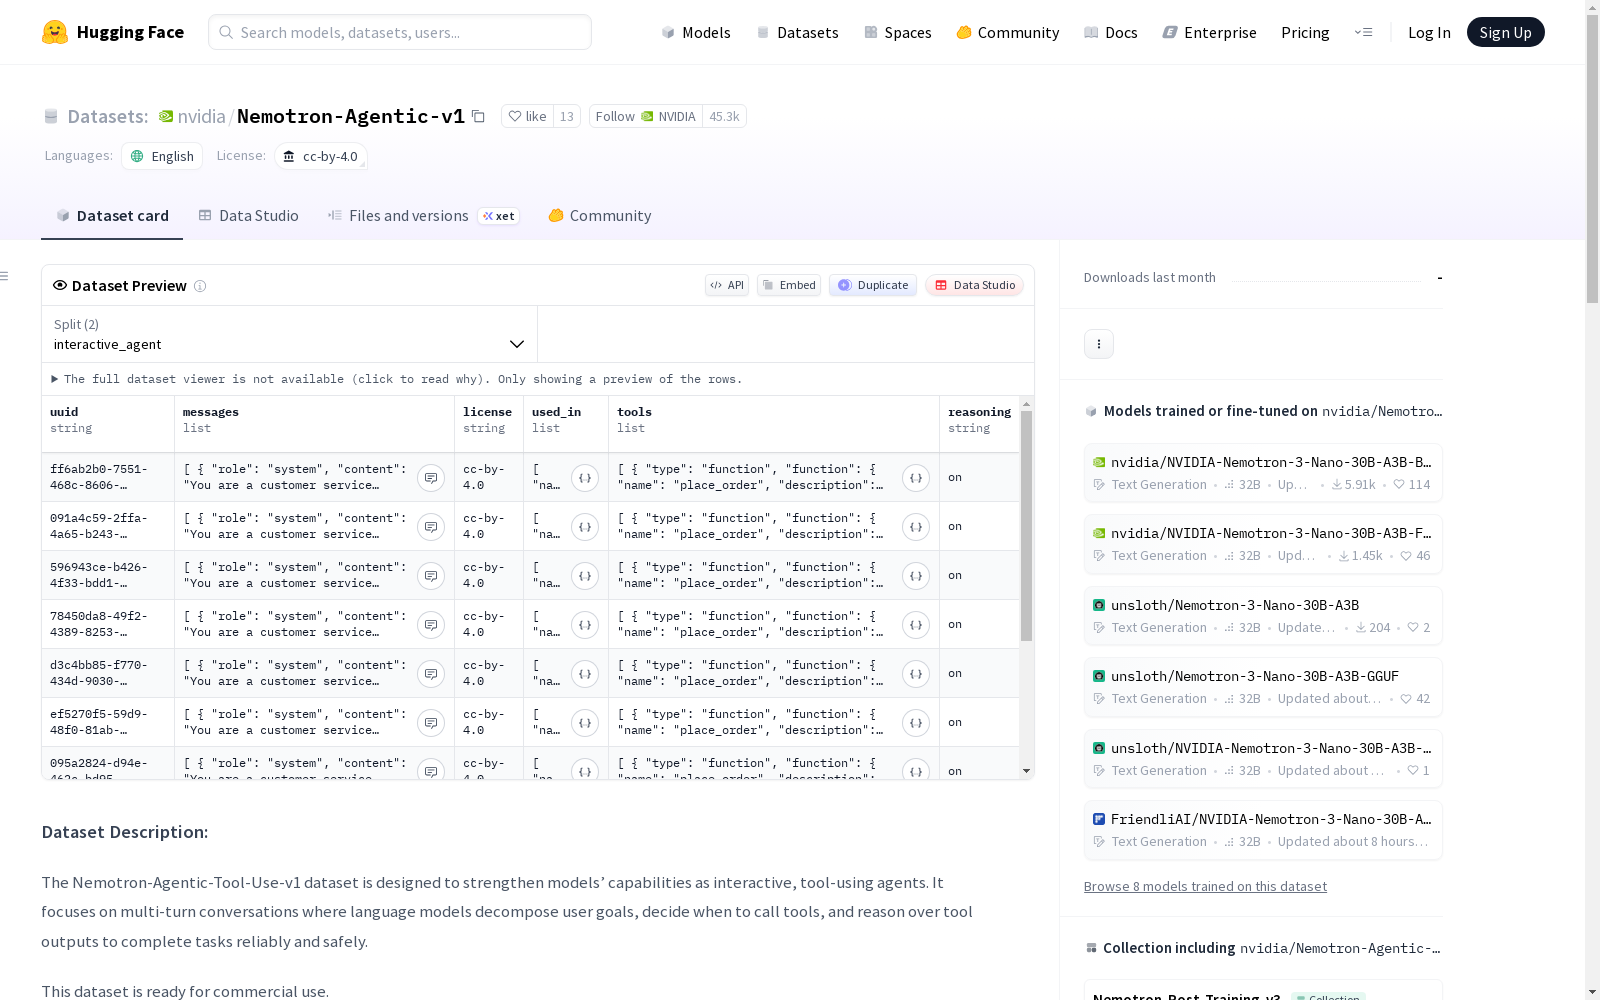The width and height of the screenshot is (1600, 1000).
Task: Open used_in JSON viewer for row ef5270f5-59d9
Action: [x=585, y=723]
